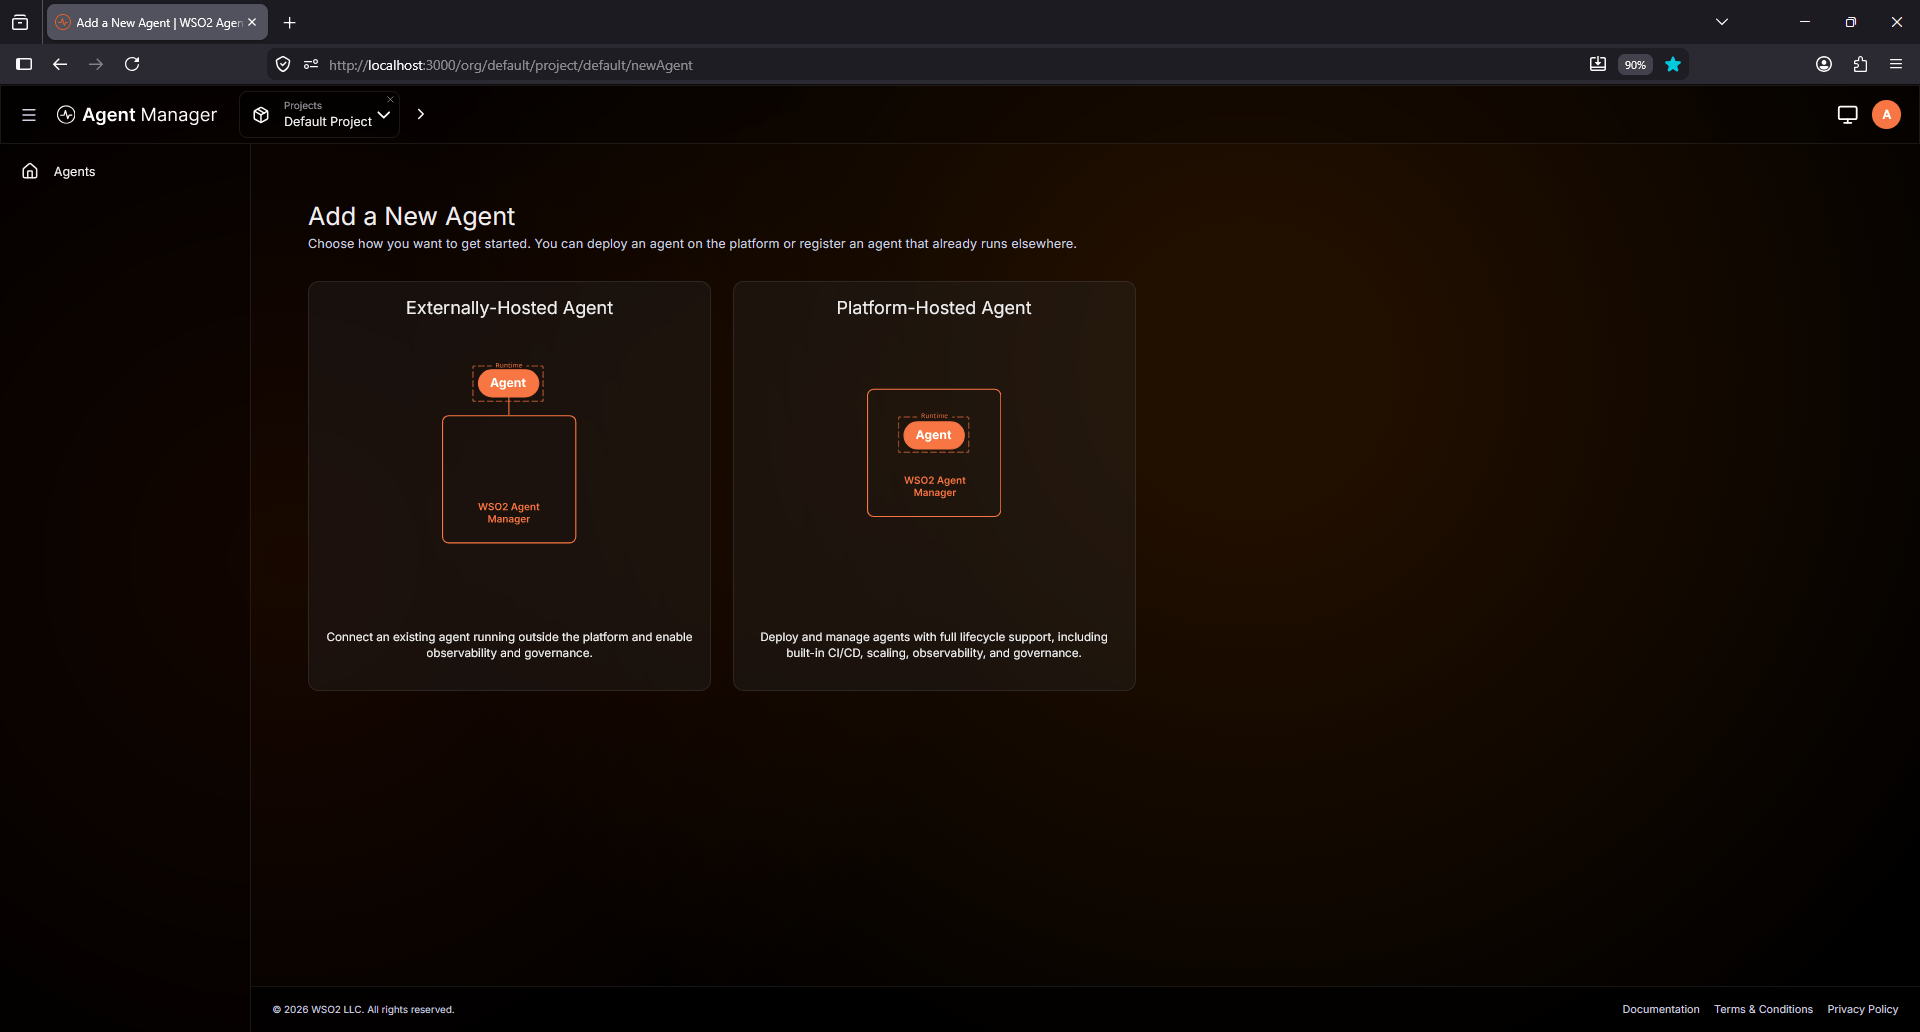Click the install page as app icon
1920x1032 pixels.
tap(1598, 65)
